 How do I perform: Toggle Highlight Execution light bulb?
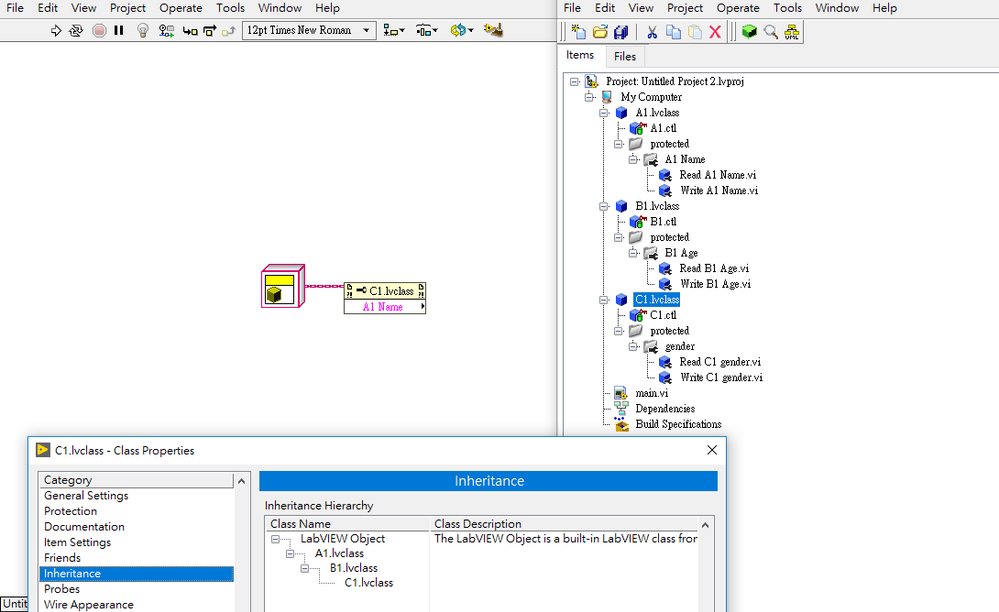tap(143, 31)
